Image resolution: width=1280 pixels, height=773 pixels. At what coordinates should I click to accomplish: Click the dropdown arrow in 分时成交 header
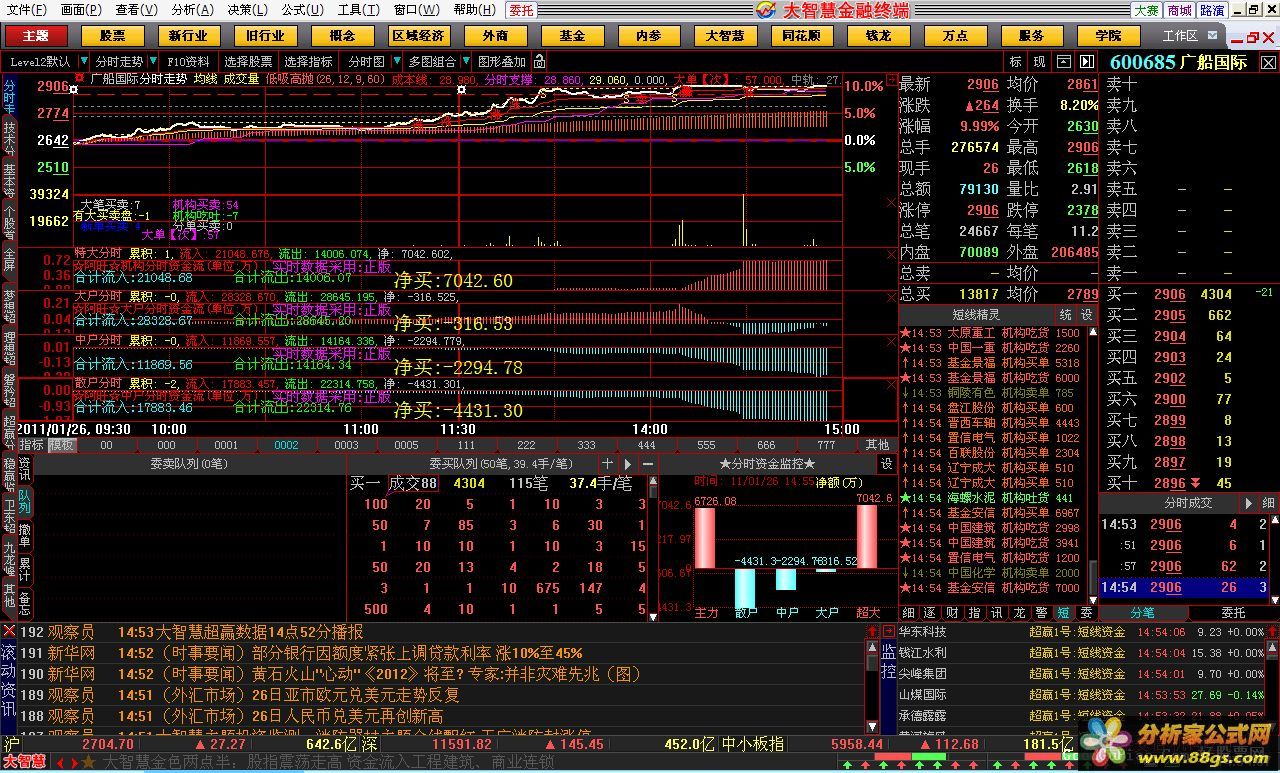pos(1247,503)
